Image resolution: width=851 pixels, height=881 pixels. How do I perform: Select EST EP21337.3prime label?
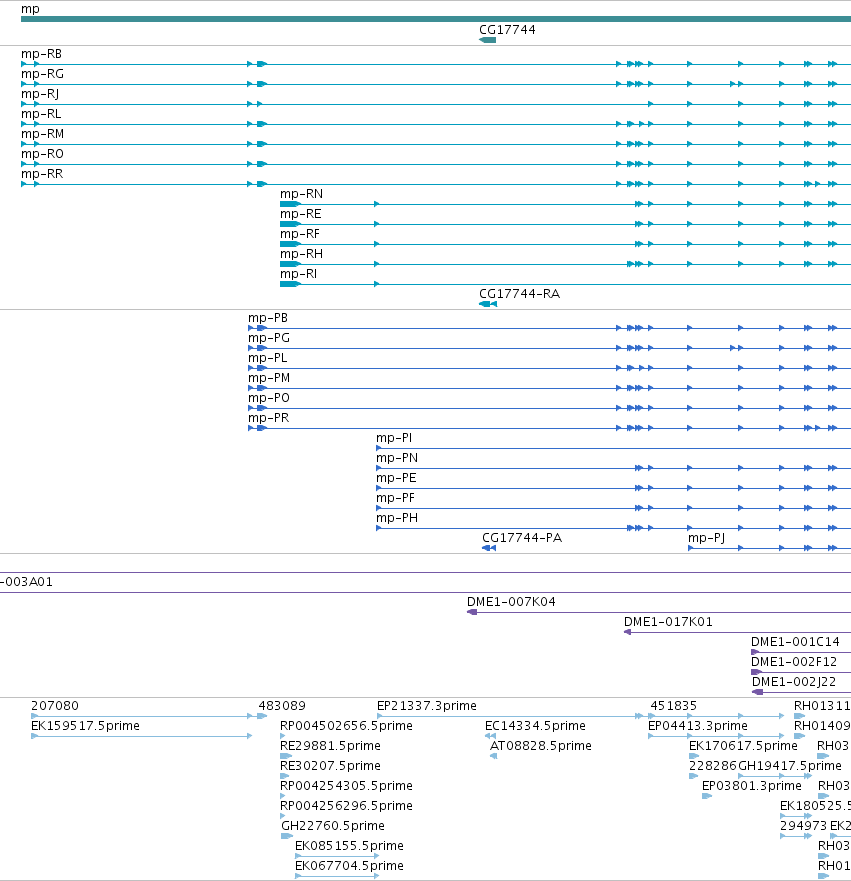[427, 706]
